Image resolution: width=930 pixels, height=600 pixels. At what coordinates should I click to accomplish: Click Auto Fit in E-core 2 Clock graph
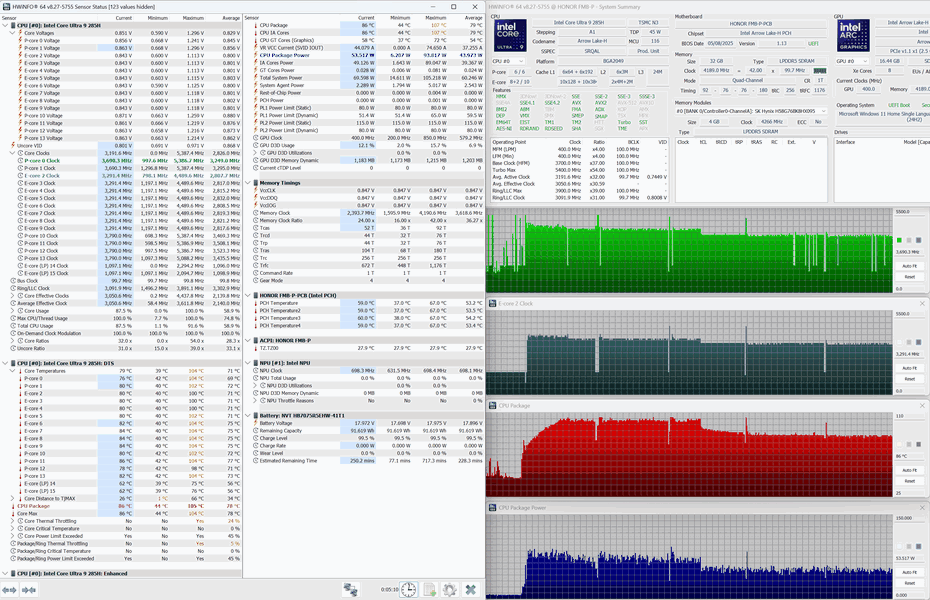pos(909,368)
